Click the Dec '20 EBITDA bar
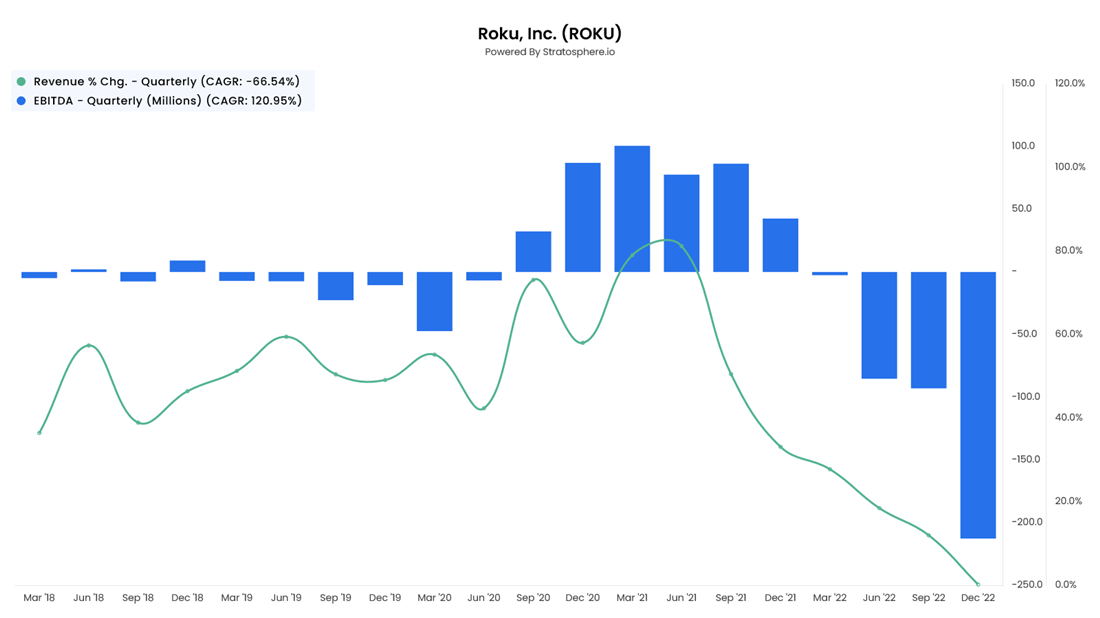 [x=583, y=217]
